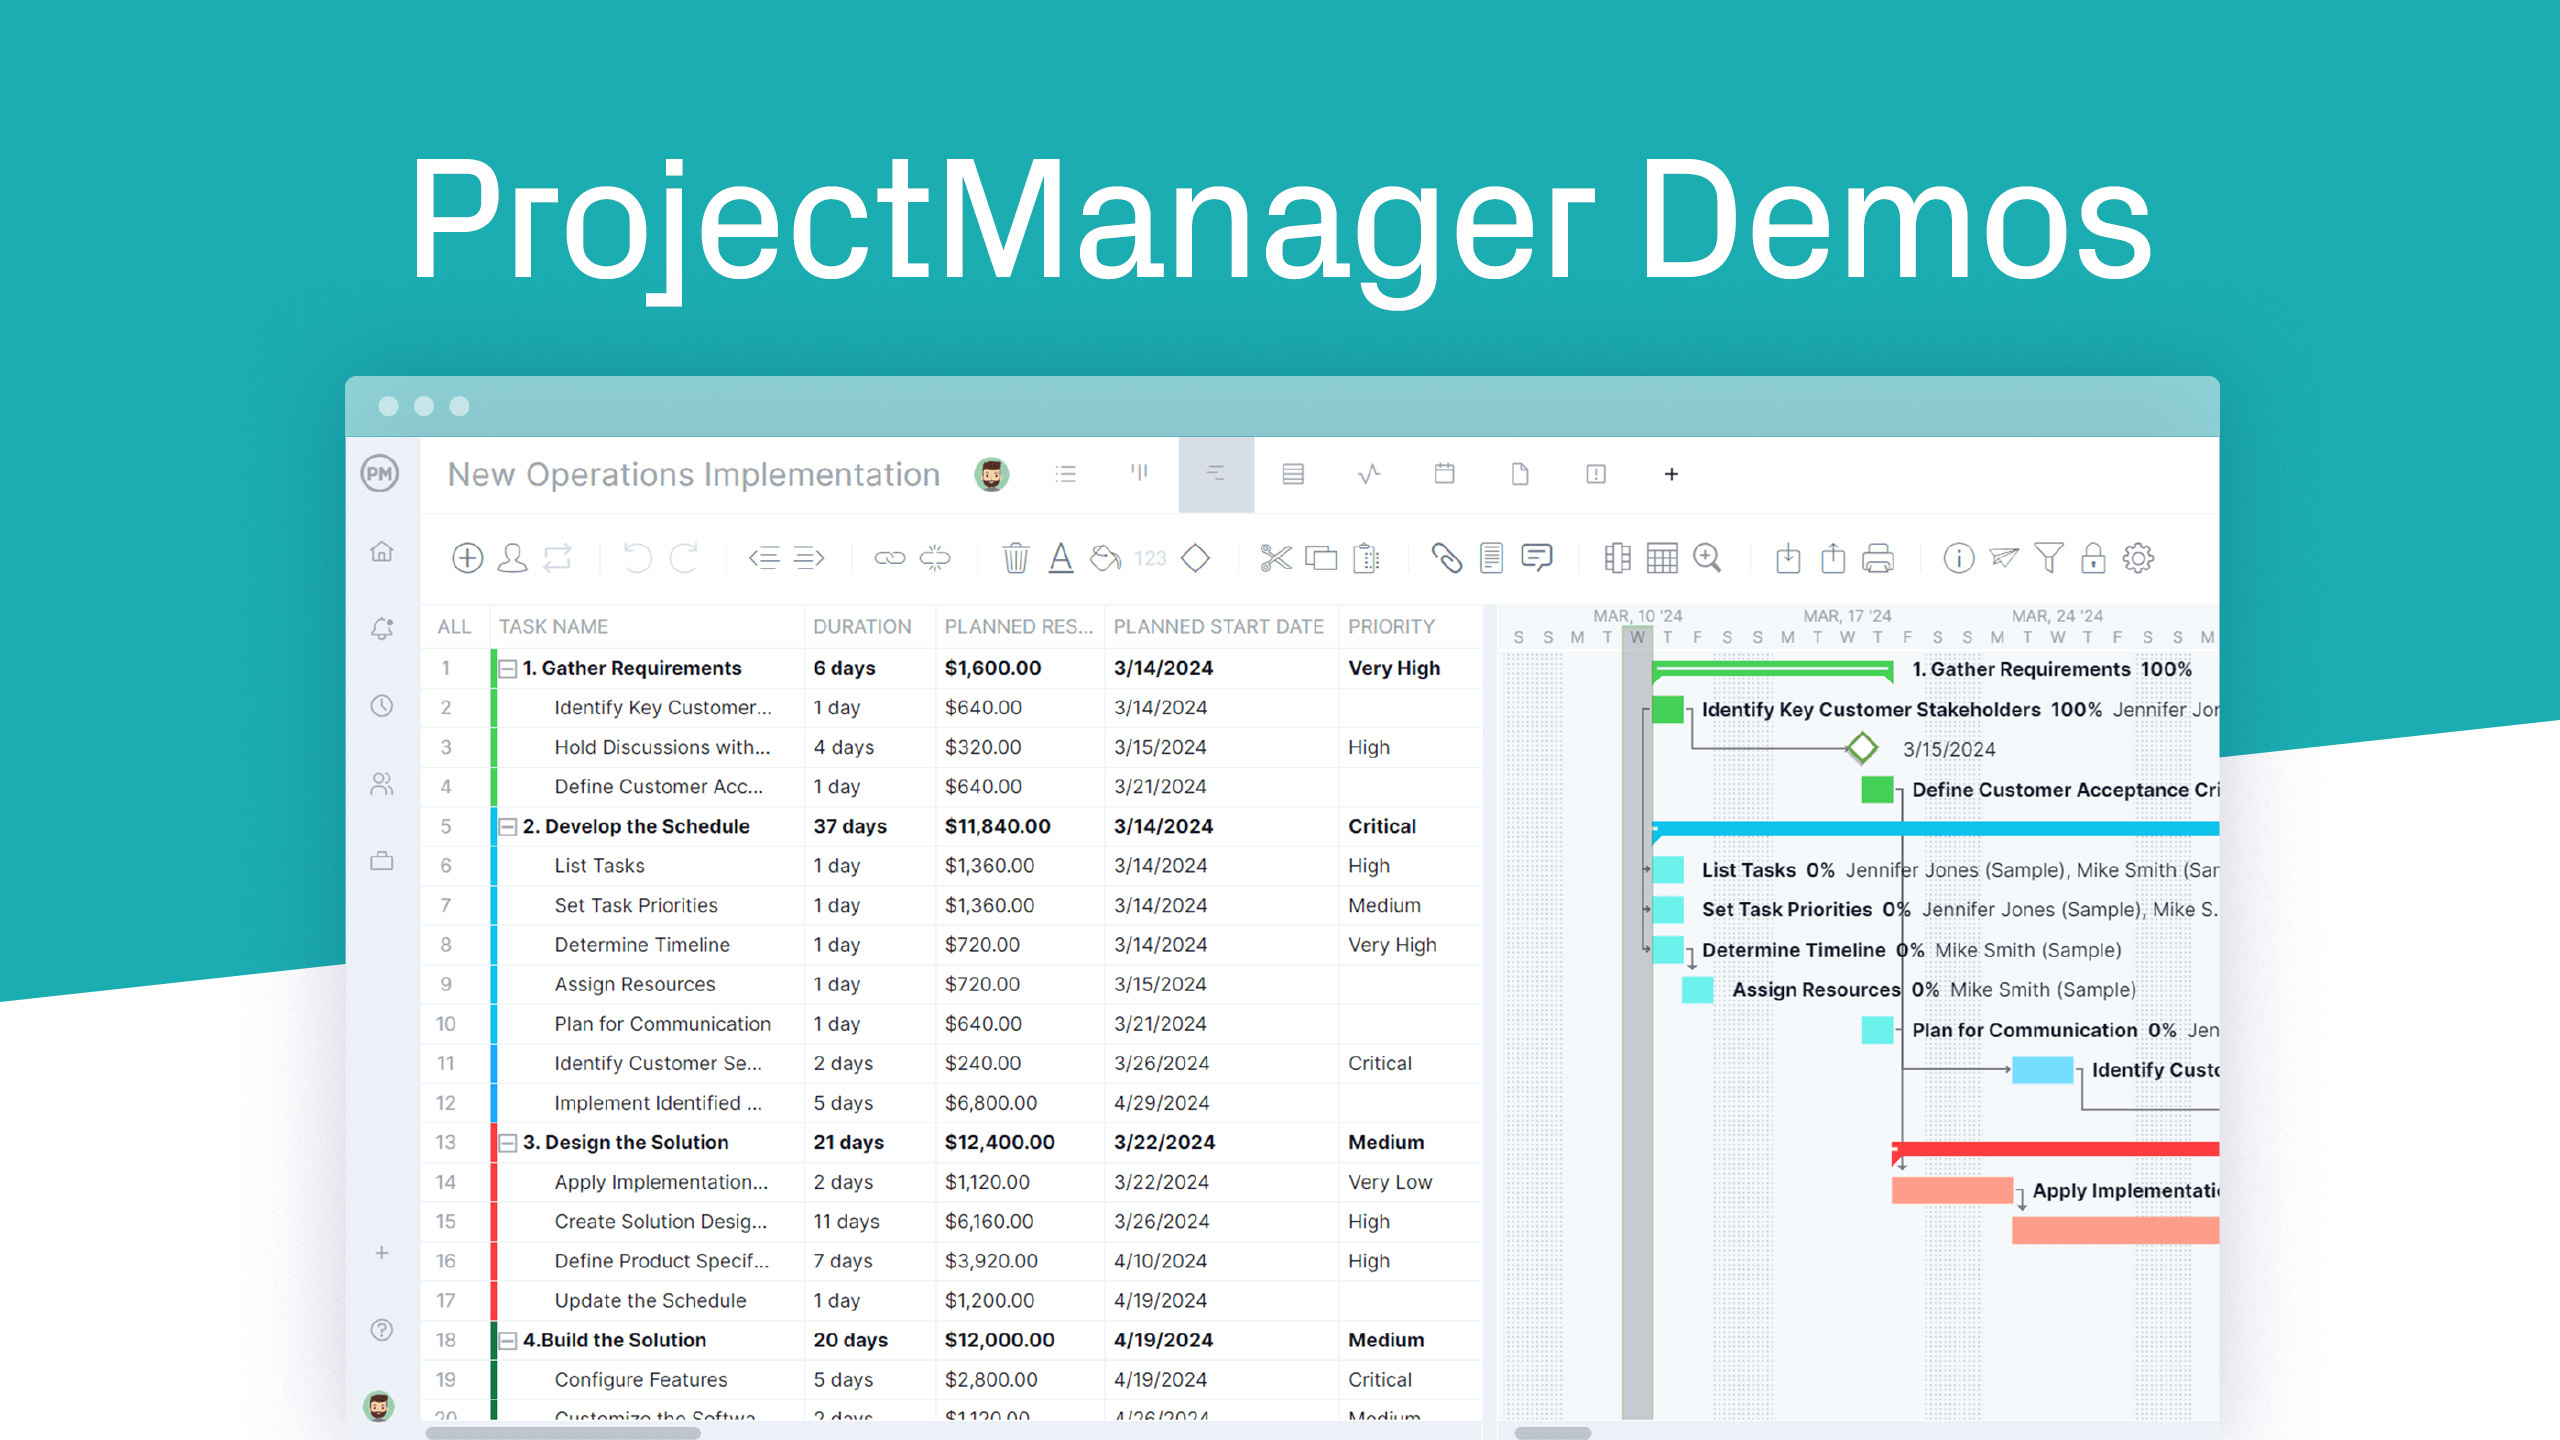Click the DURATION column header
Image resolution: width=2560 pixels, height=1440 pixels.
[x=862, y=627]
